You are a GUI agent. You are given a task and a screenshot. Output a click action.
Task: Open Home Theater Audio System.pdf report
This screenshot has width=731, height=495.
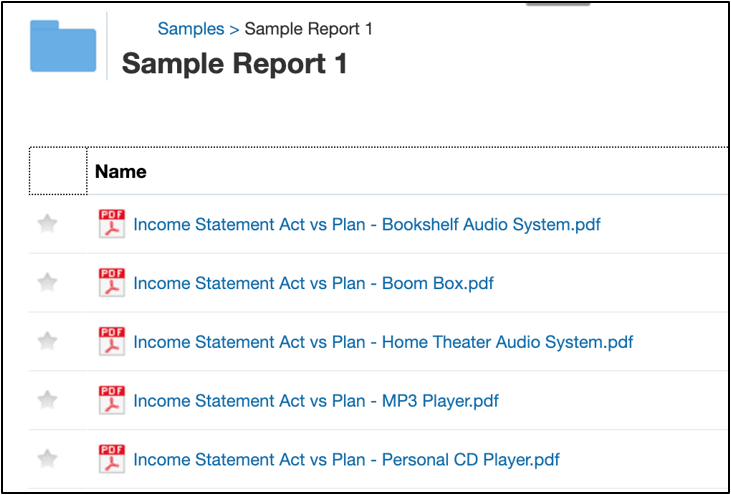coord(383,342)
